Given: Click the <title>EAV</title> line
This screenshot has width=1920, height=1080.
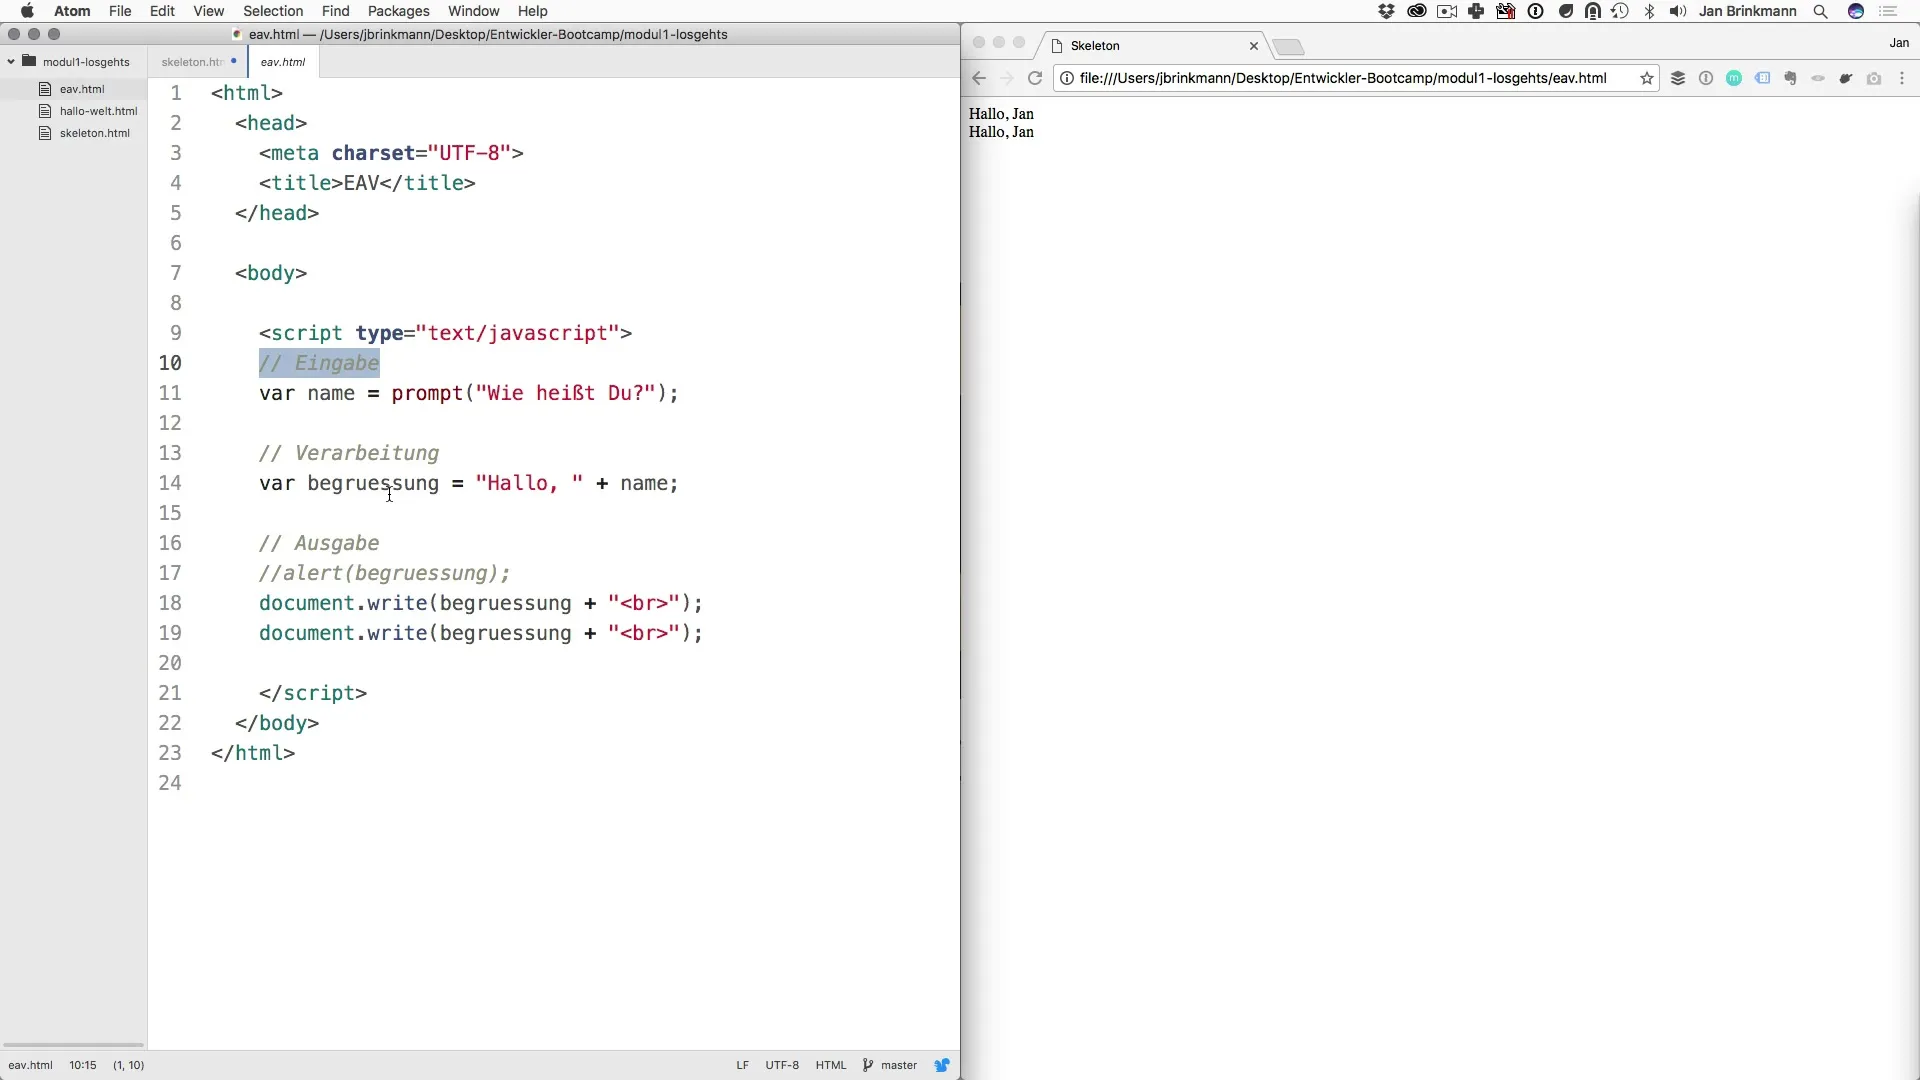Looking at the screenshot, I should [x=367, y=183].
